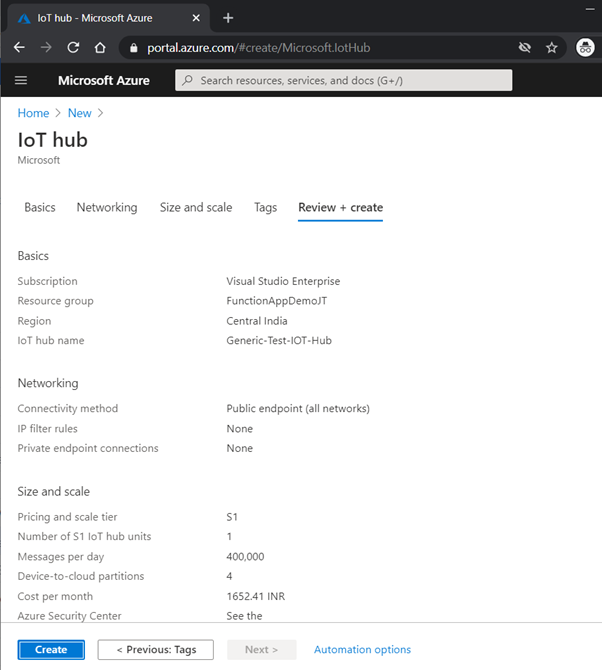This screenshot has height=670, width=602.
Task: Click the browser back arrow
Action: [x=19, y=47]
